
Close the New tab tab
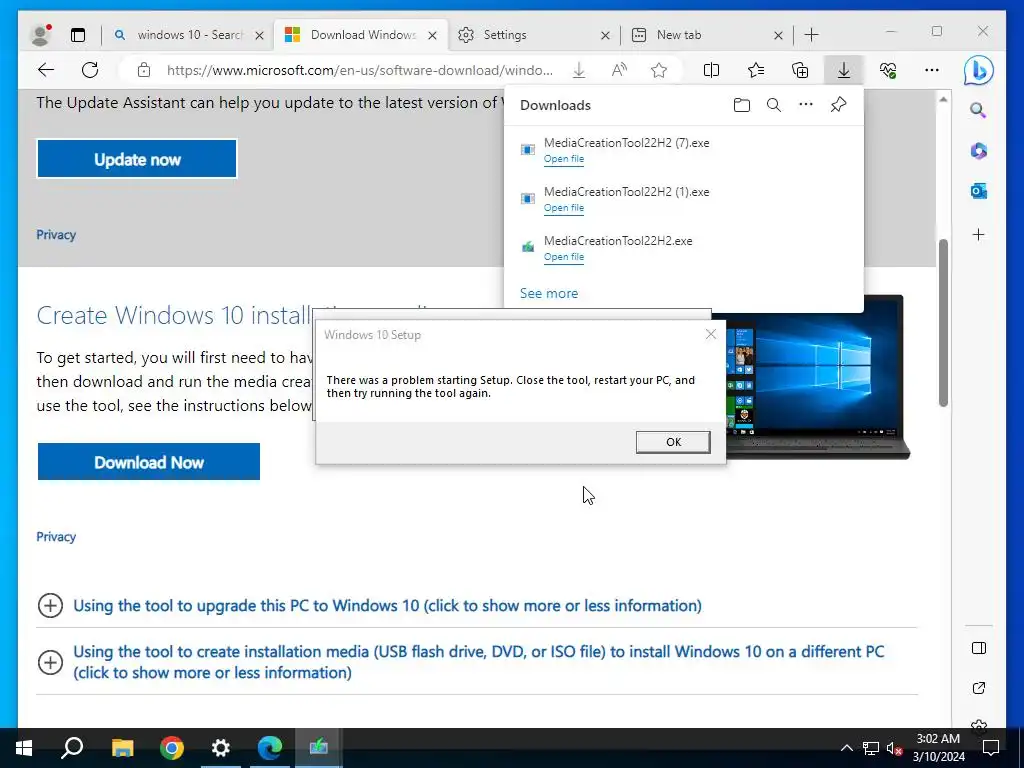(x=778, y=35)
